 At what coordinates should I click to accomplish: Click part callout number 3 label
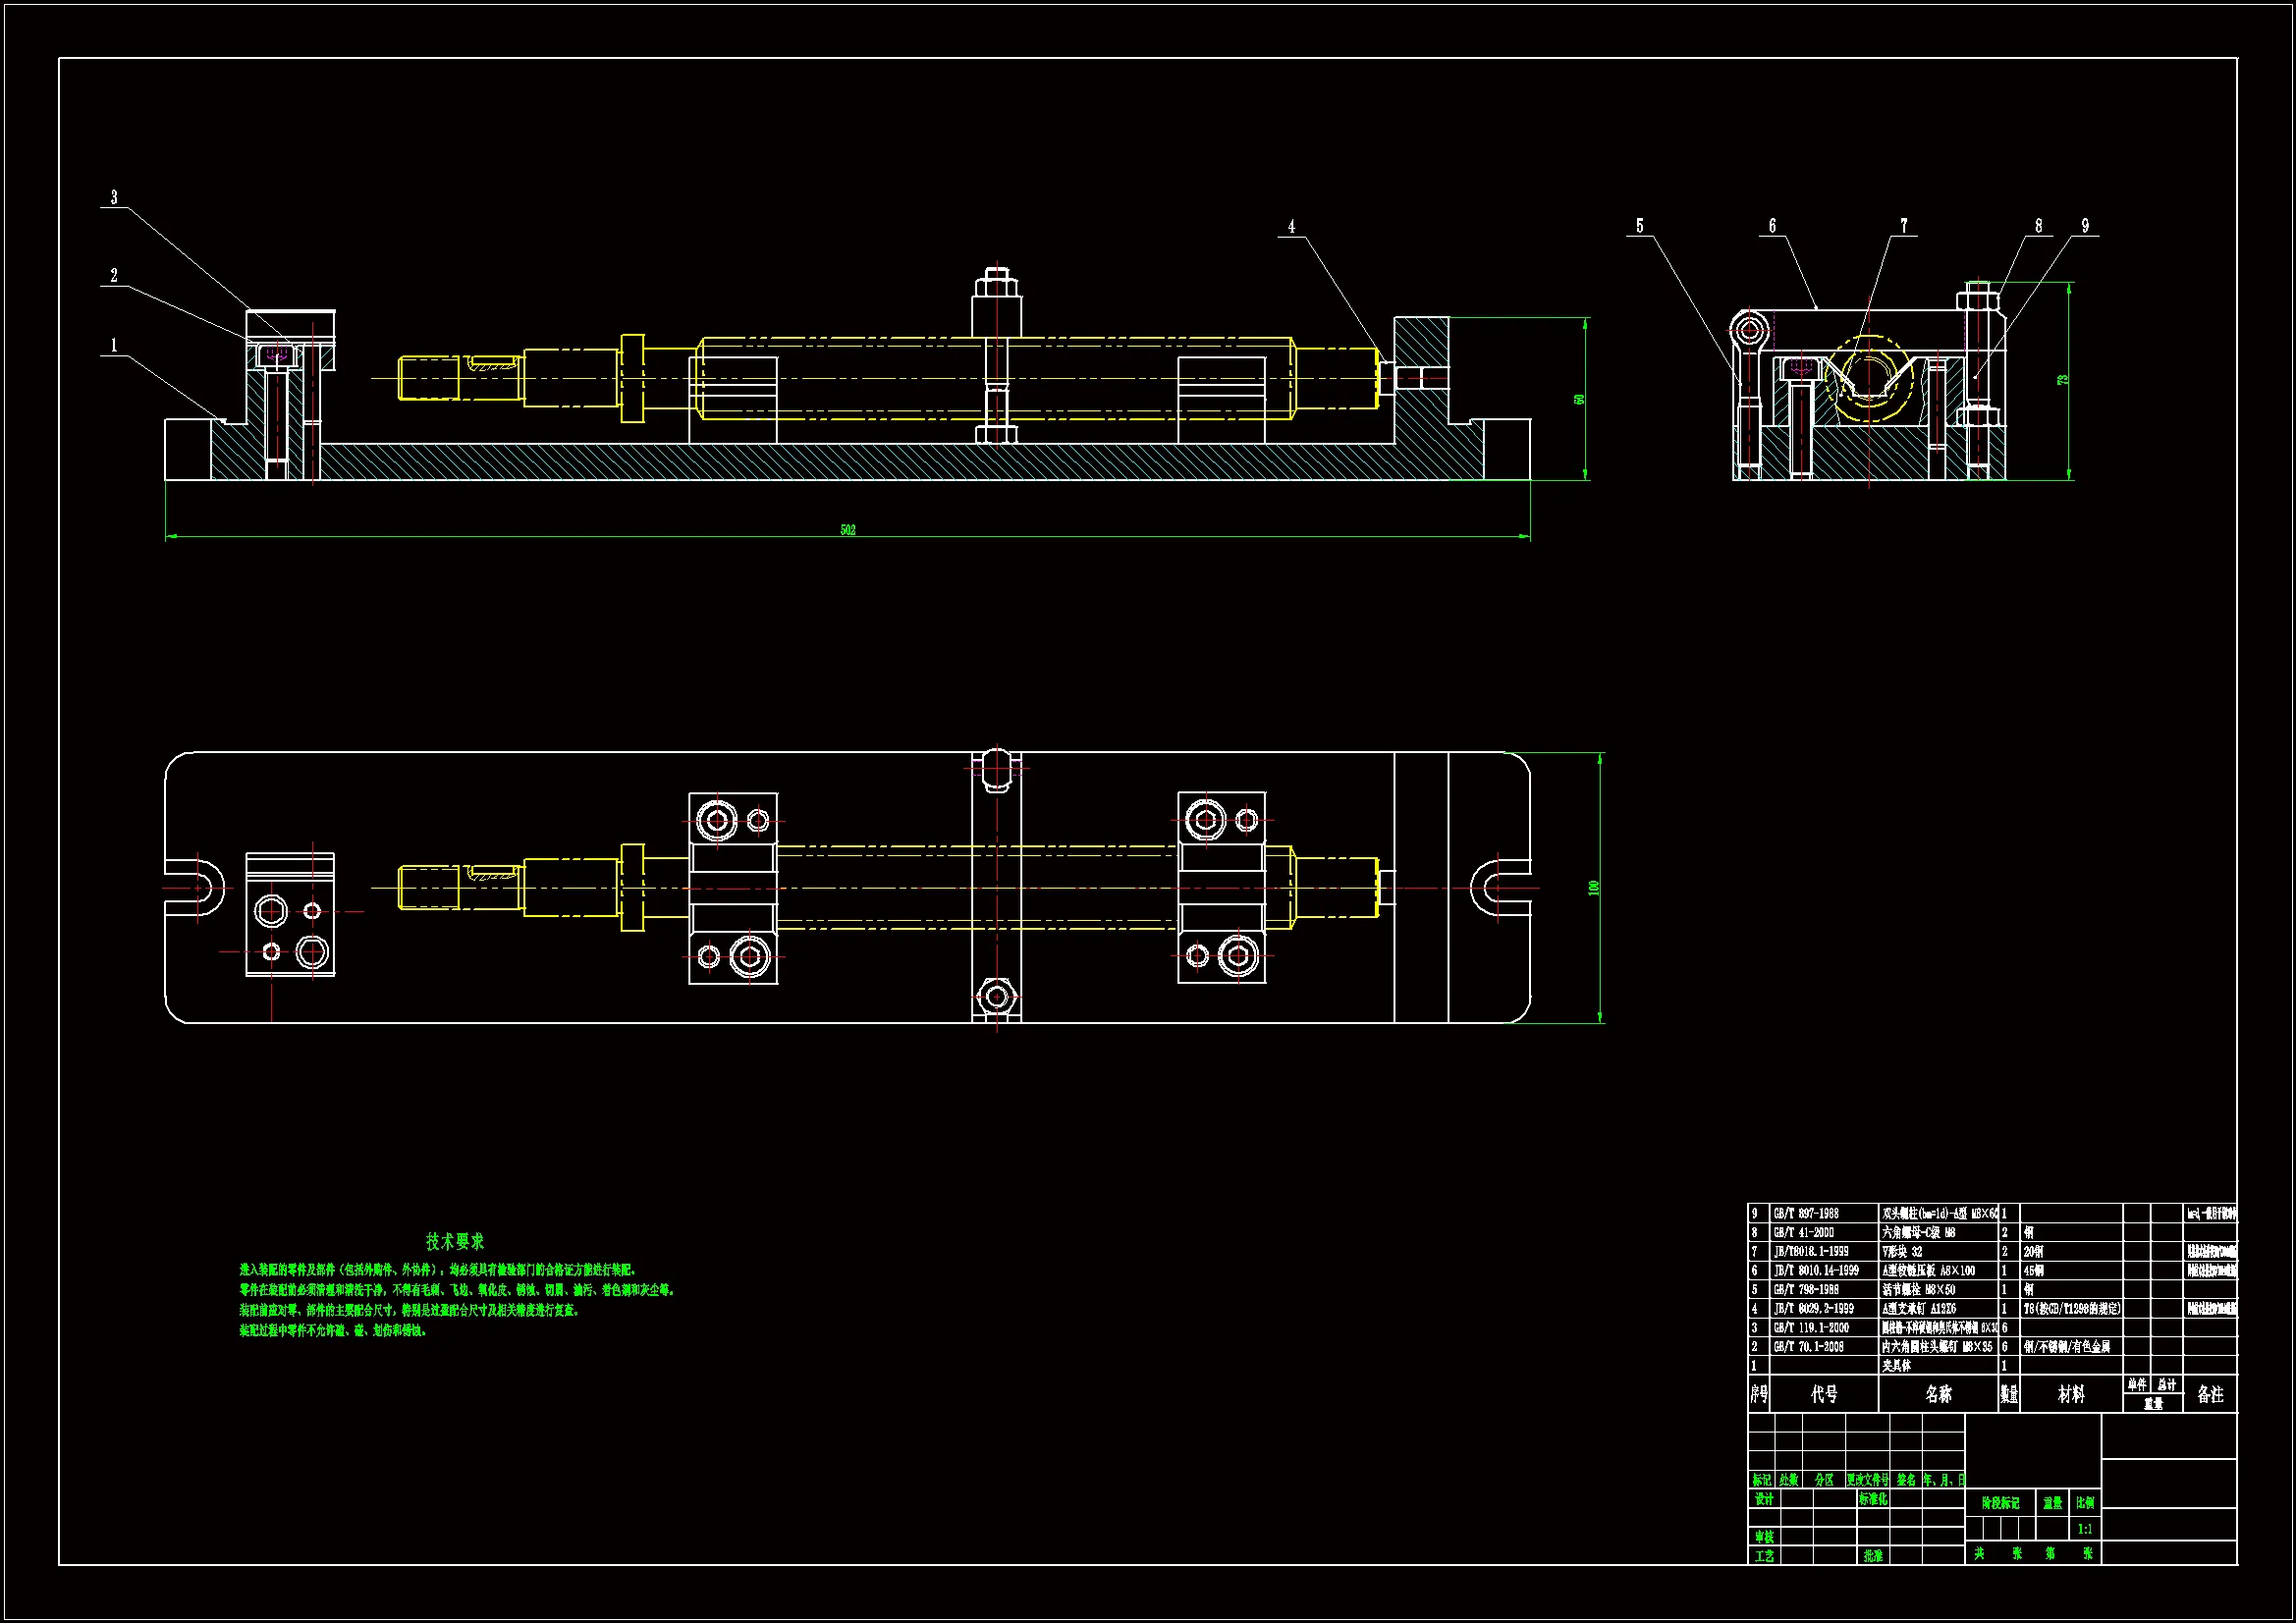[114, 198]
